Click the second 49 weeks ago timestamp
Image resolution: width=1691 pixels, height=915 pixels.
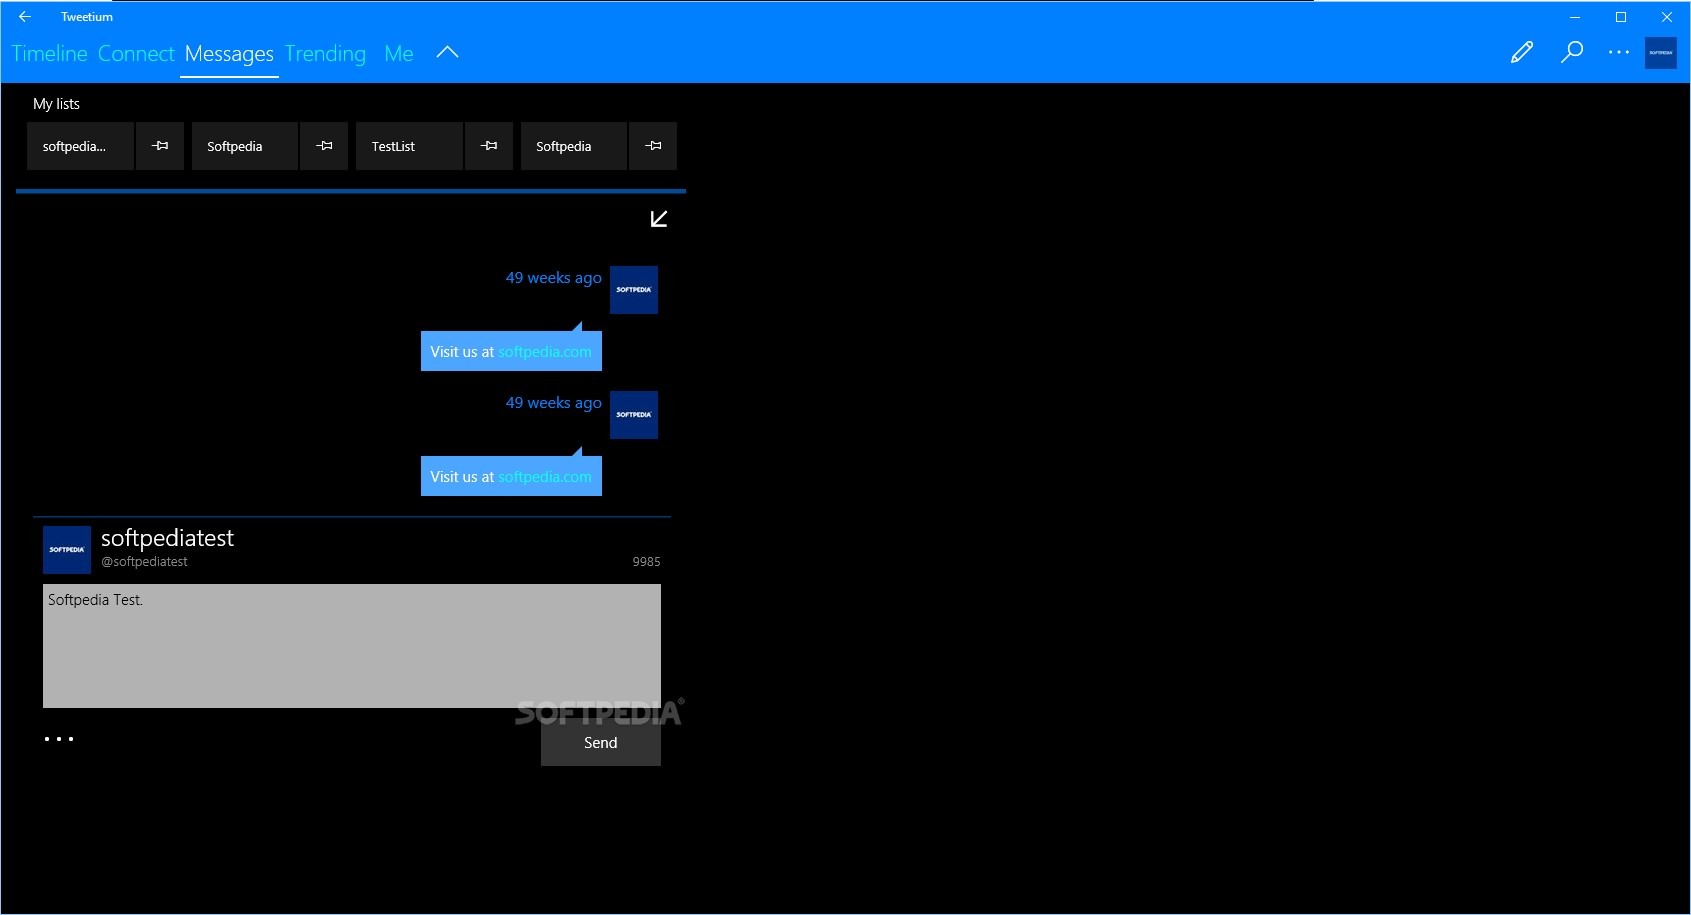(x=553, y=403)
